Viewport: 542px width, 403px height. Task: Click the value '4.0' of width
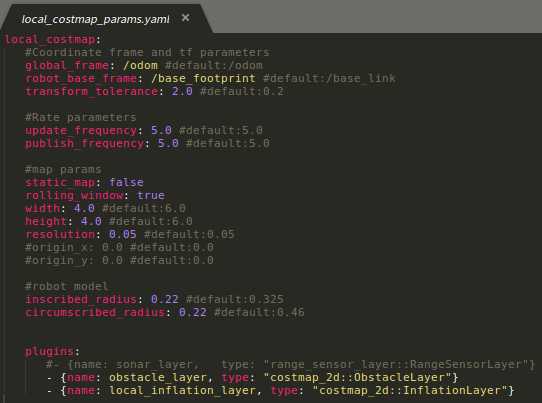[x=84, y=208]
